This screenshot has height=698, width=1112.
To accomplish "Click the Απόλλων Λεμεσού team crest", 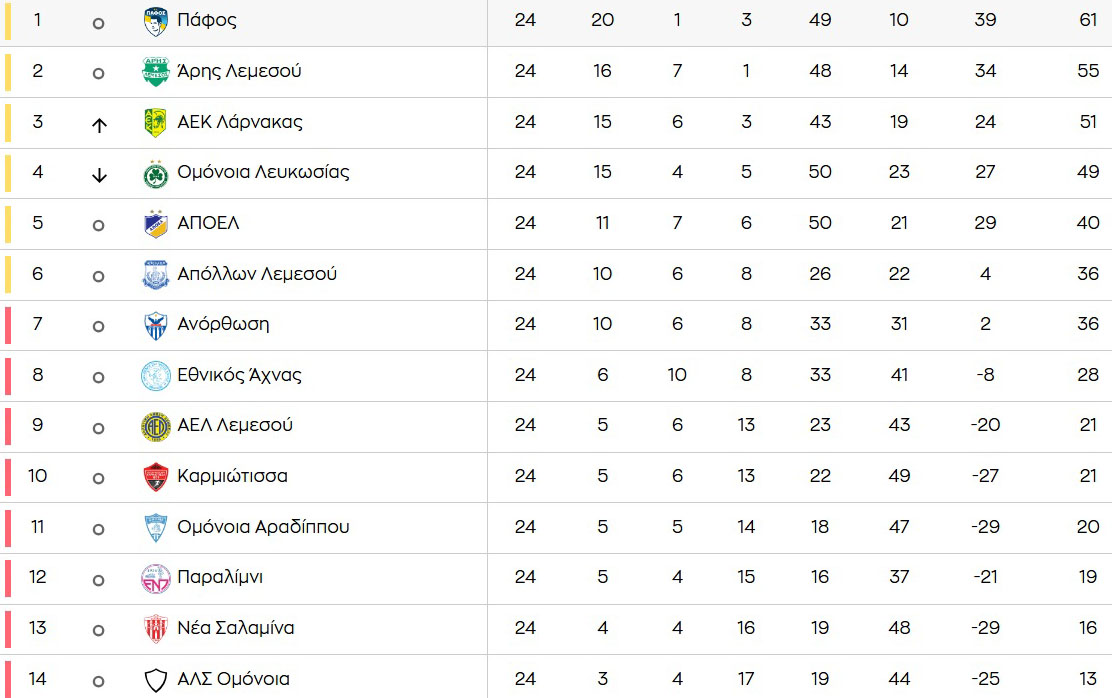I will tap(156, 274).
